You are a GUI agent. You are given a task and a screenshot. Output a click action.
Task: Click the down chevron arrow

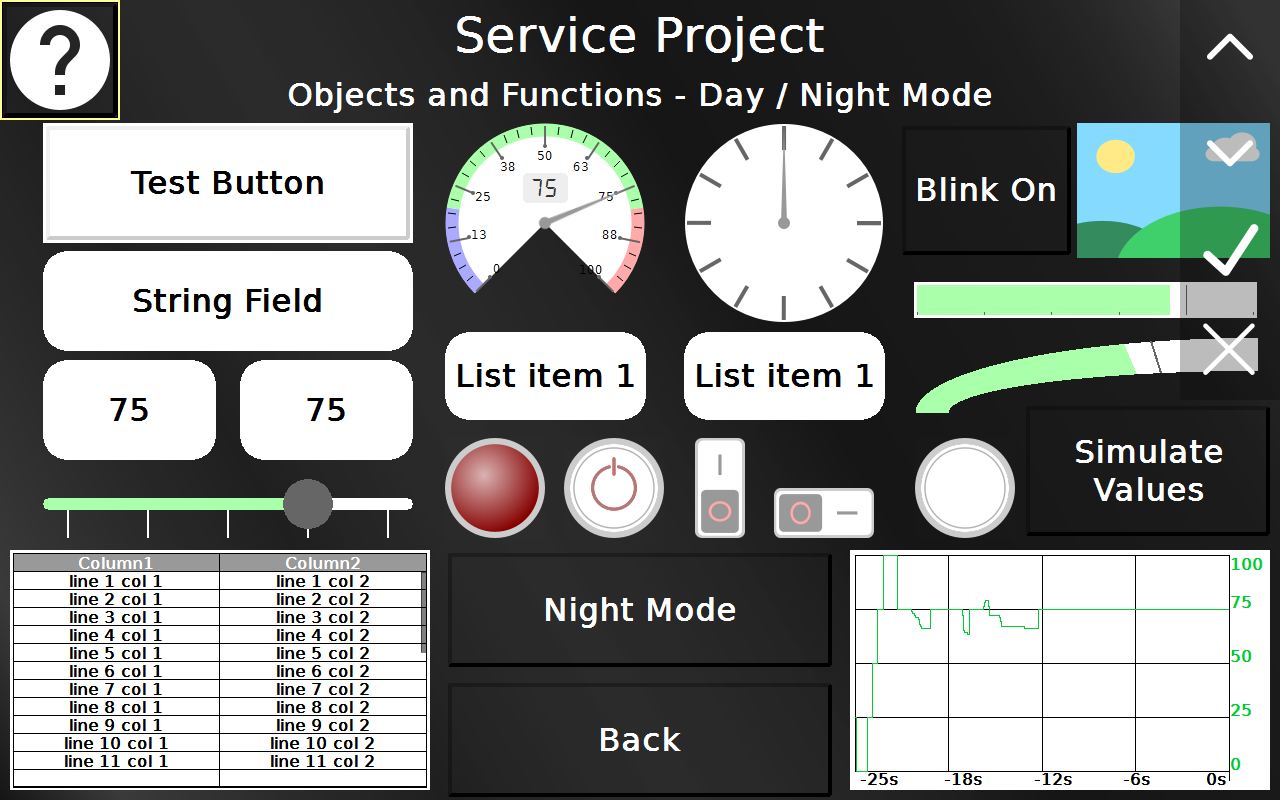point(1229,151)
